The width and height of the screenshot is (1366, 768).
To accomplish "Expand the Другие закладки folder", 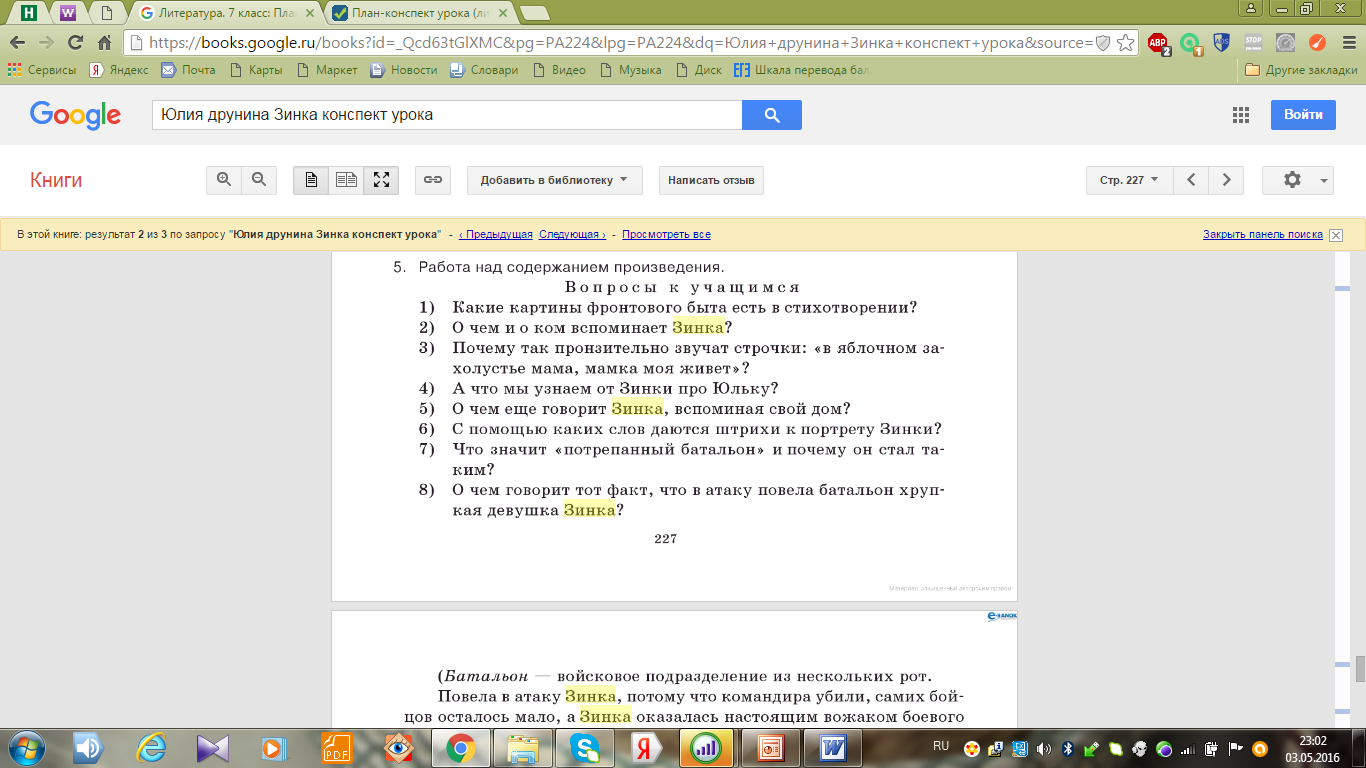I will coord(1300,70).
